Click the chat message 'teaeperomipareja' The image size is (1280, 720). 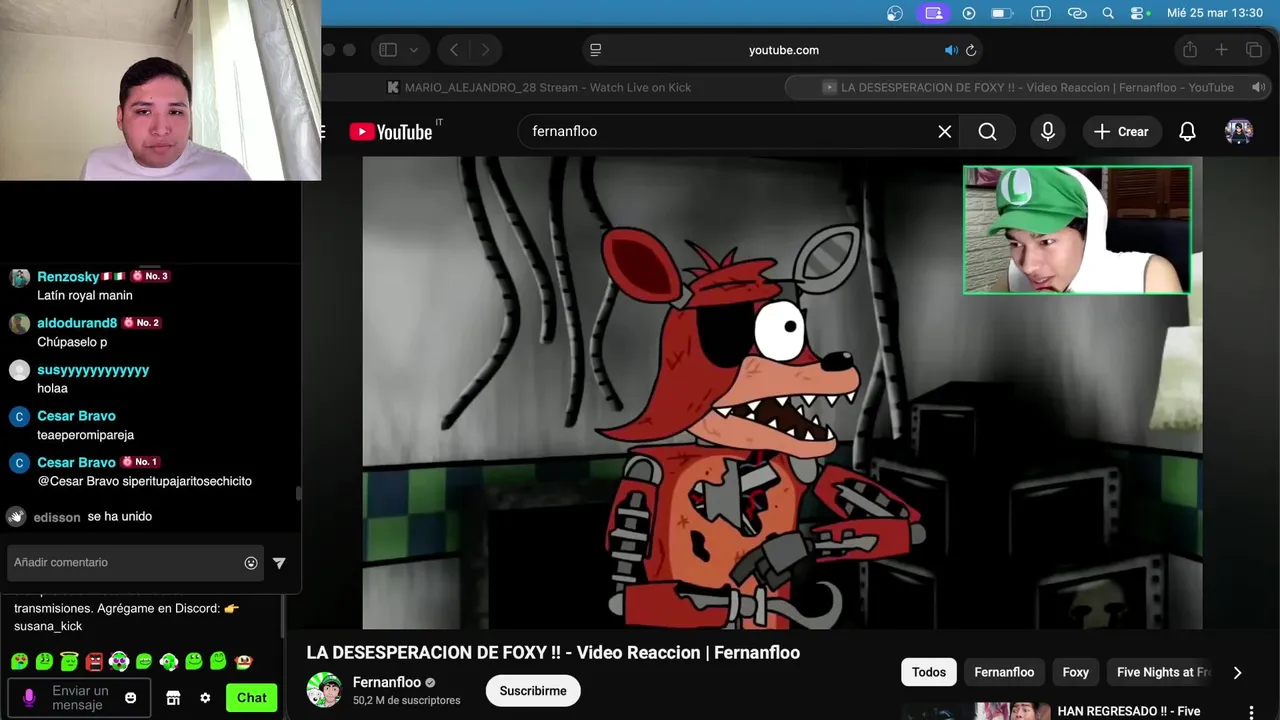tap(85, 435)
